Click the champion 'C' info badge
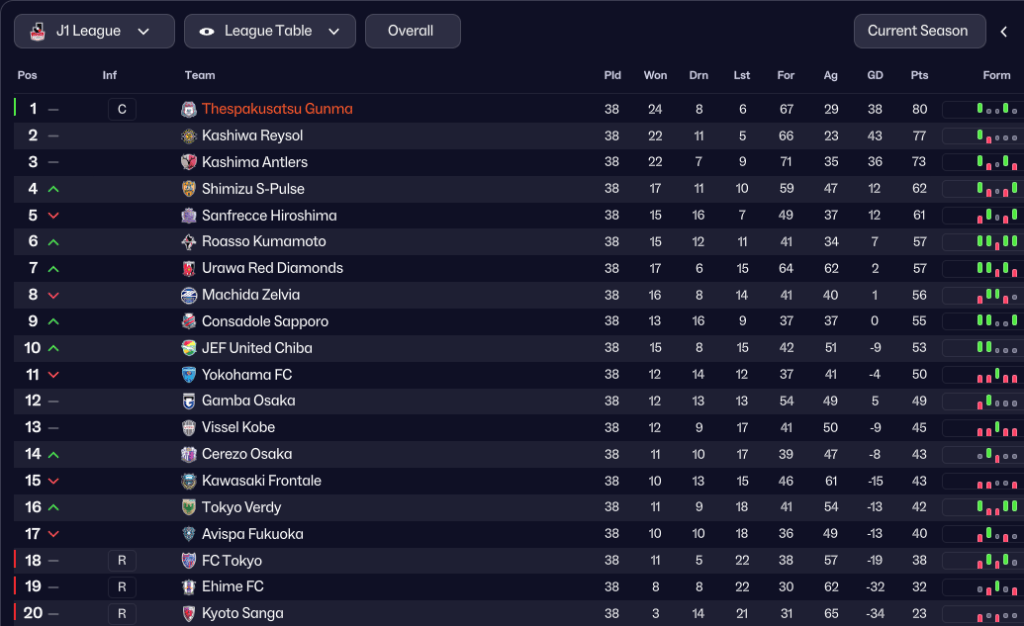This screenshot has height=626, width=1024. [122, 109]
